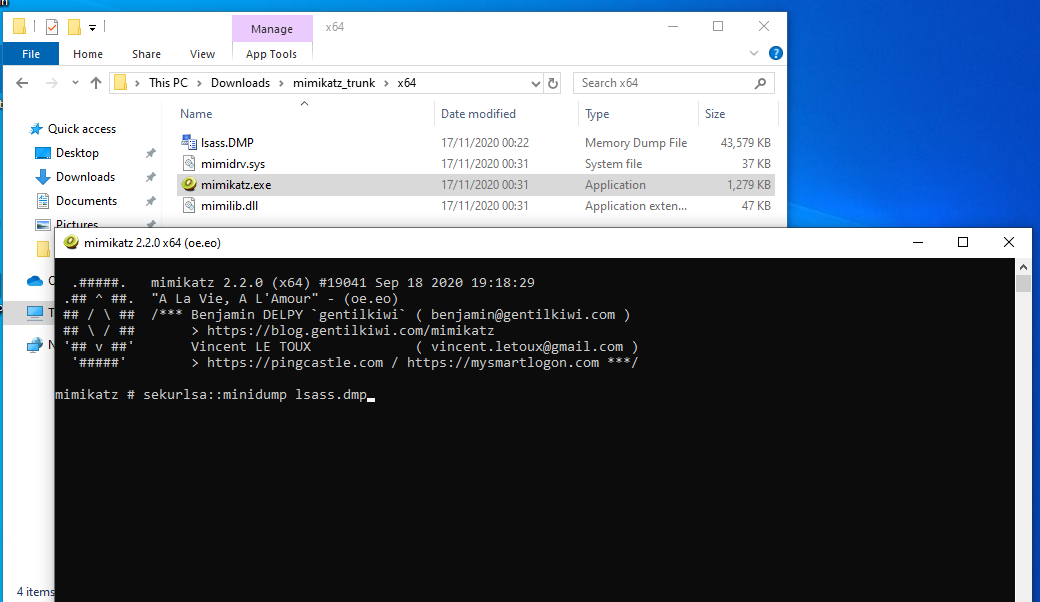Open the File tab in Explorer
The image size is (1040, 602).
coord(31,54)
